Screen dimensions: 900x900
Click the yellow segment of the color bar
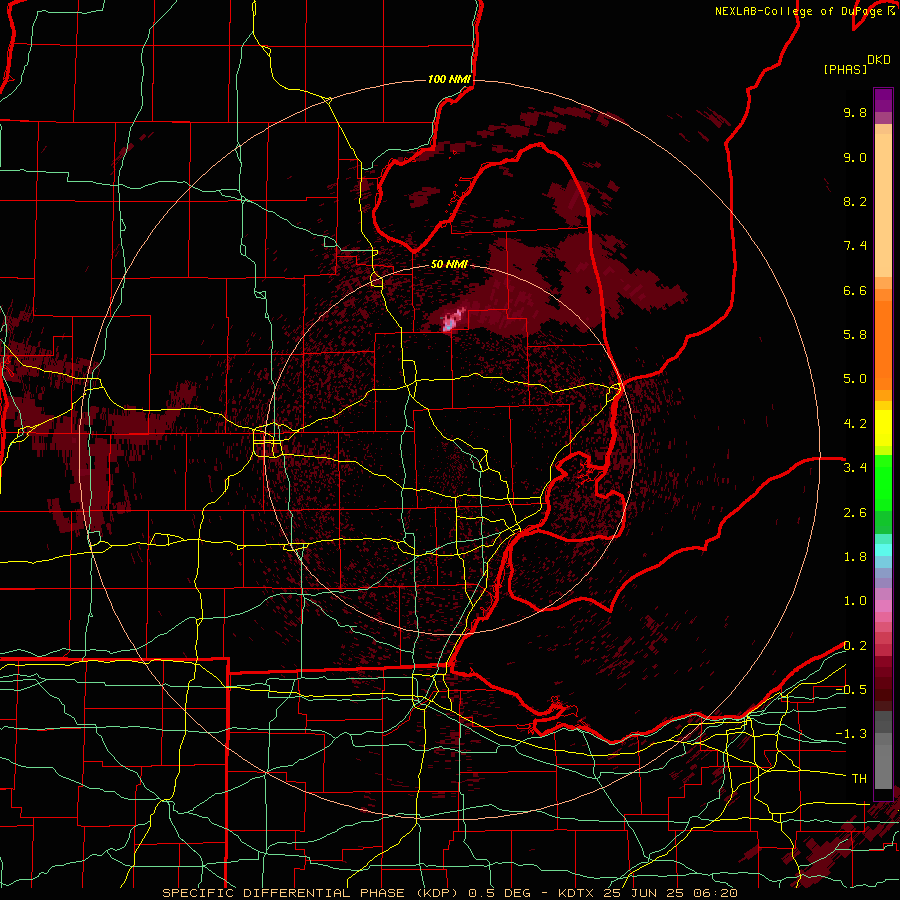[x=883, y=428]
